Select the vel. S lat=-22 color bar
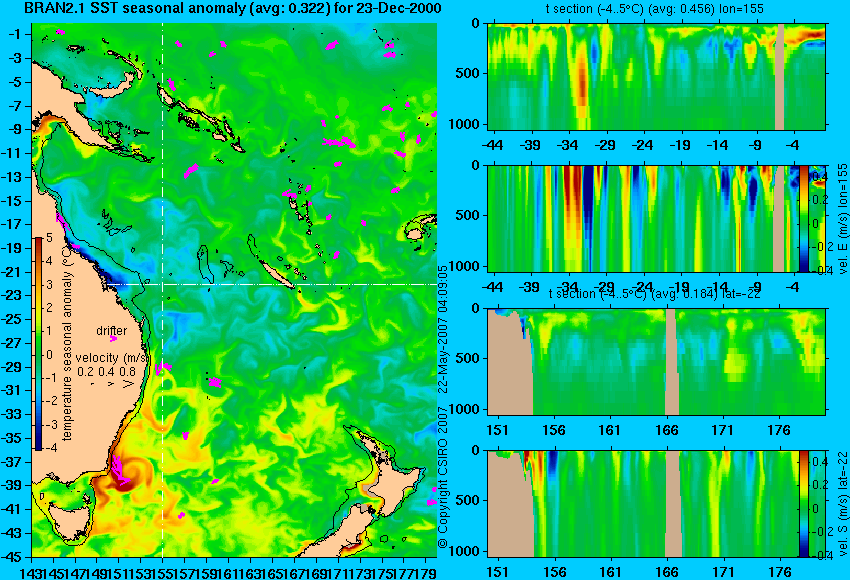The height and width of the screenshot is (580, 850). pyautogui.click(x=804, y=504)
